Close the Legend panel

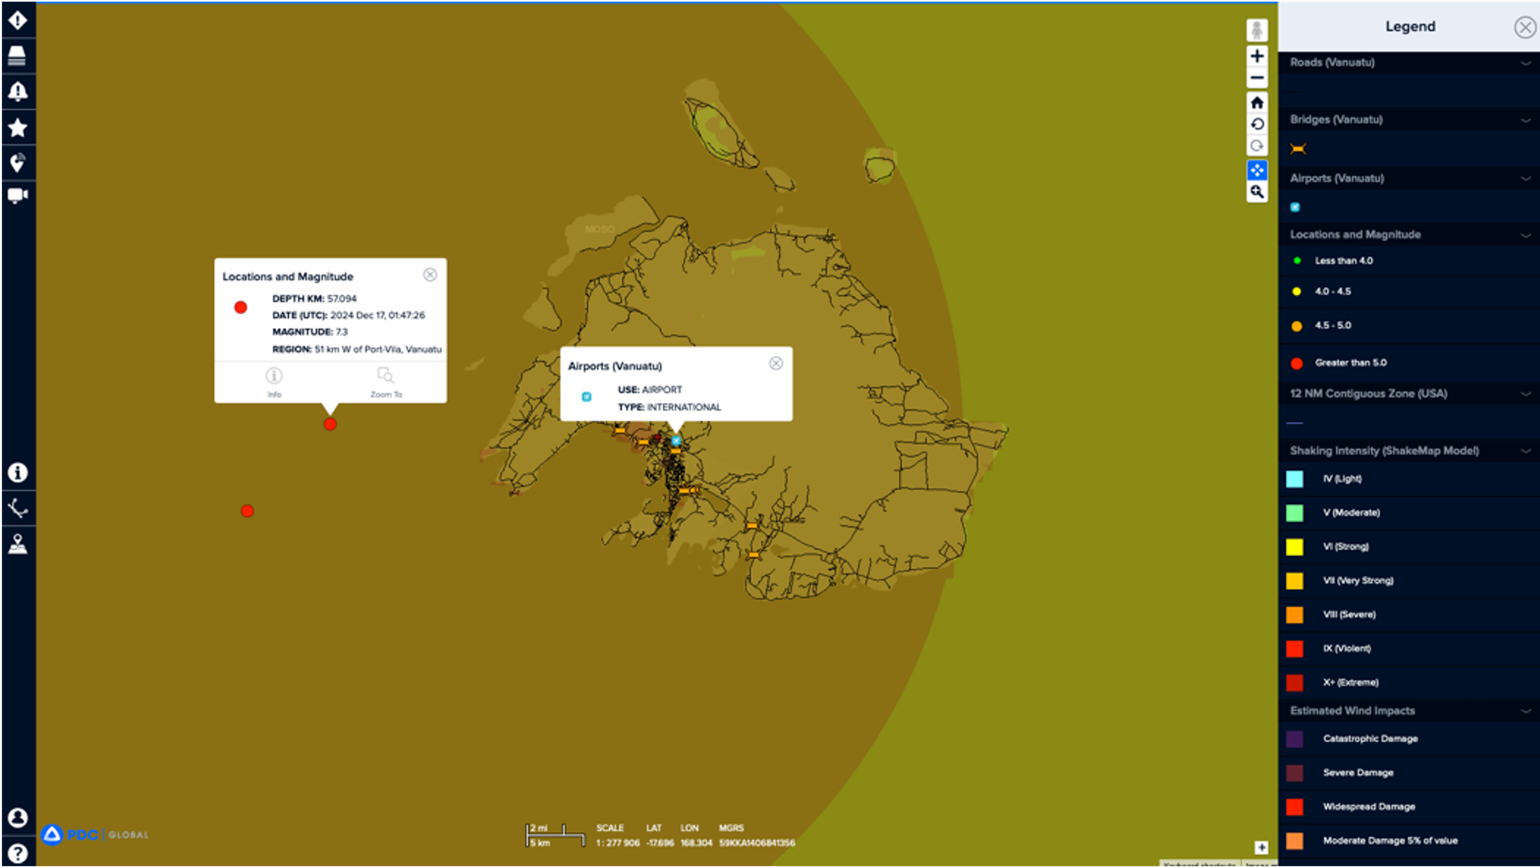pyautogui.click(x=1524, y=28)
